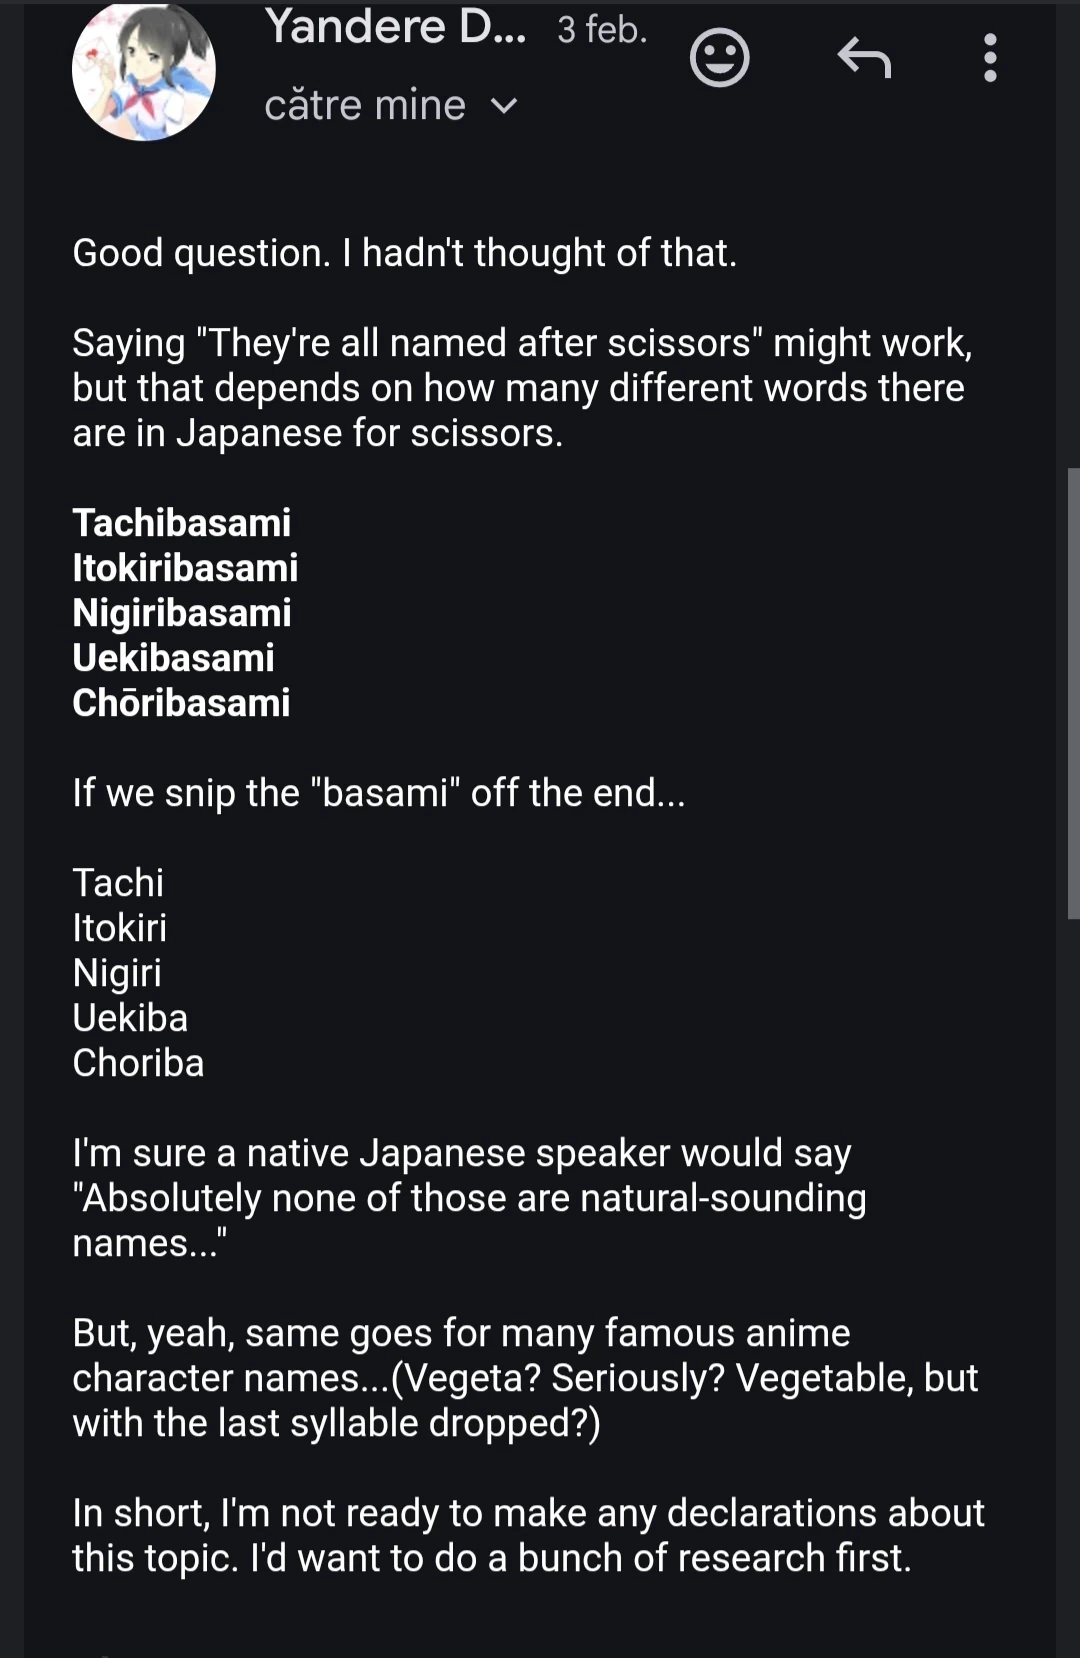Screen dimensions: 1080x1658
Task: Open the three-dot more options menu
Action: coord(990,58)
